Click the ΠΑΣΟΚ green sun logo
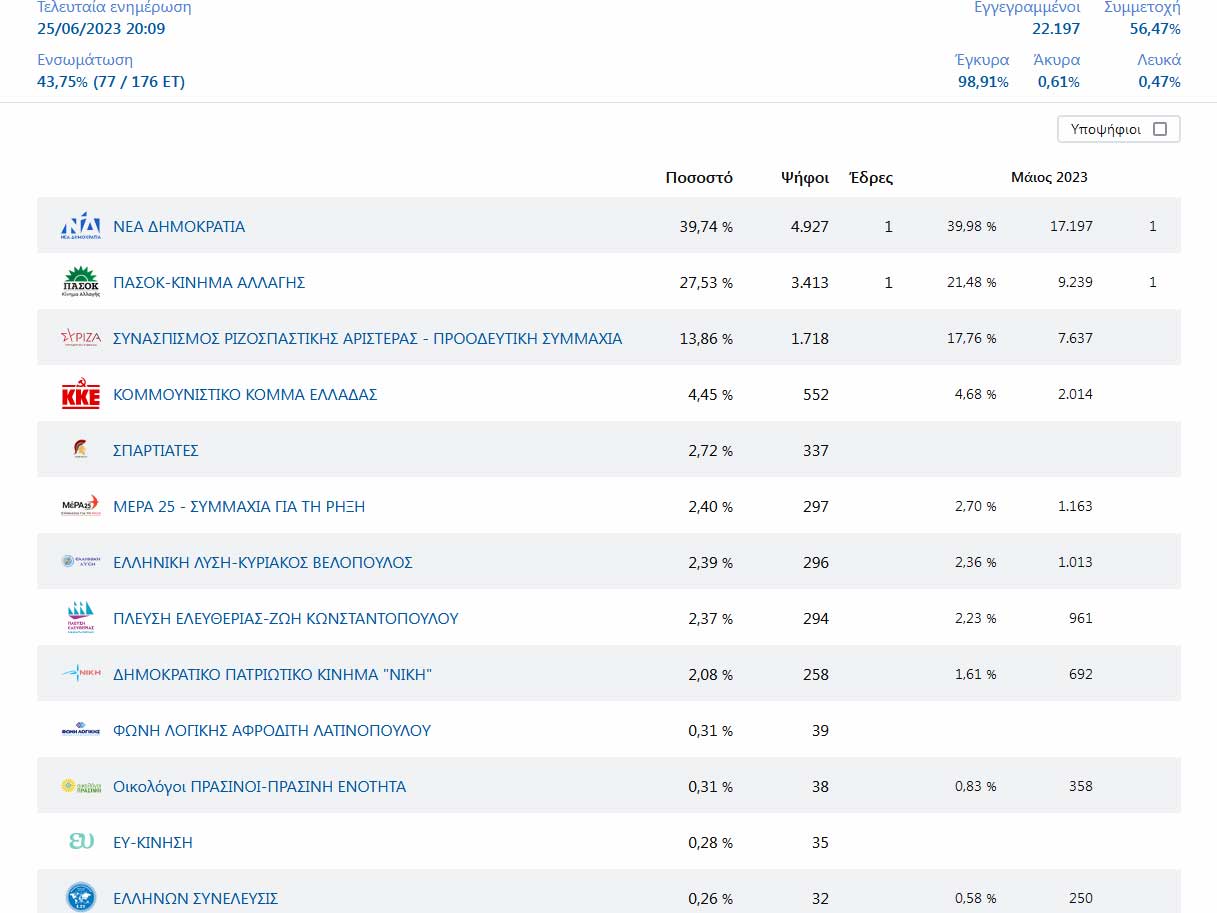Viewport: 1217px width, 913px height. (81, 282)
